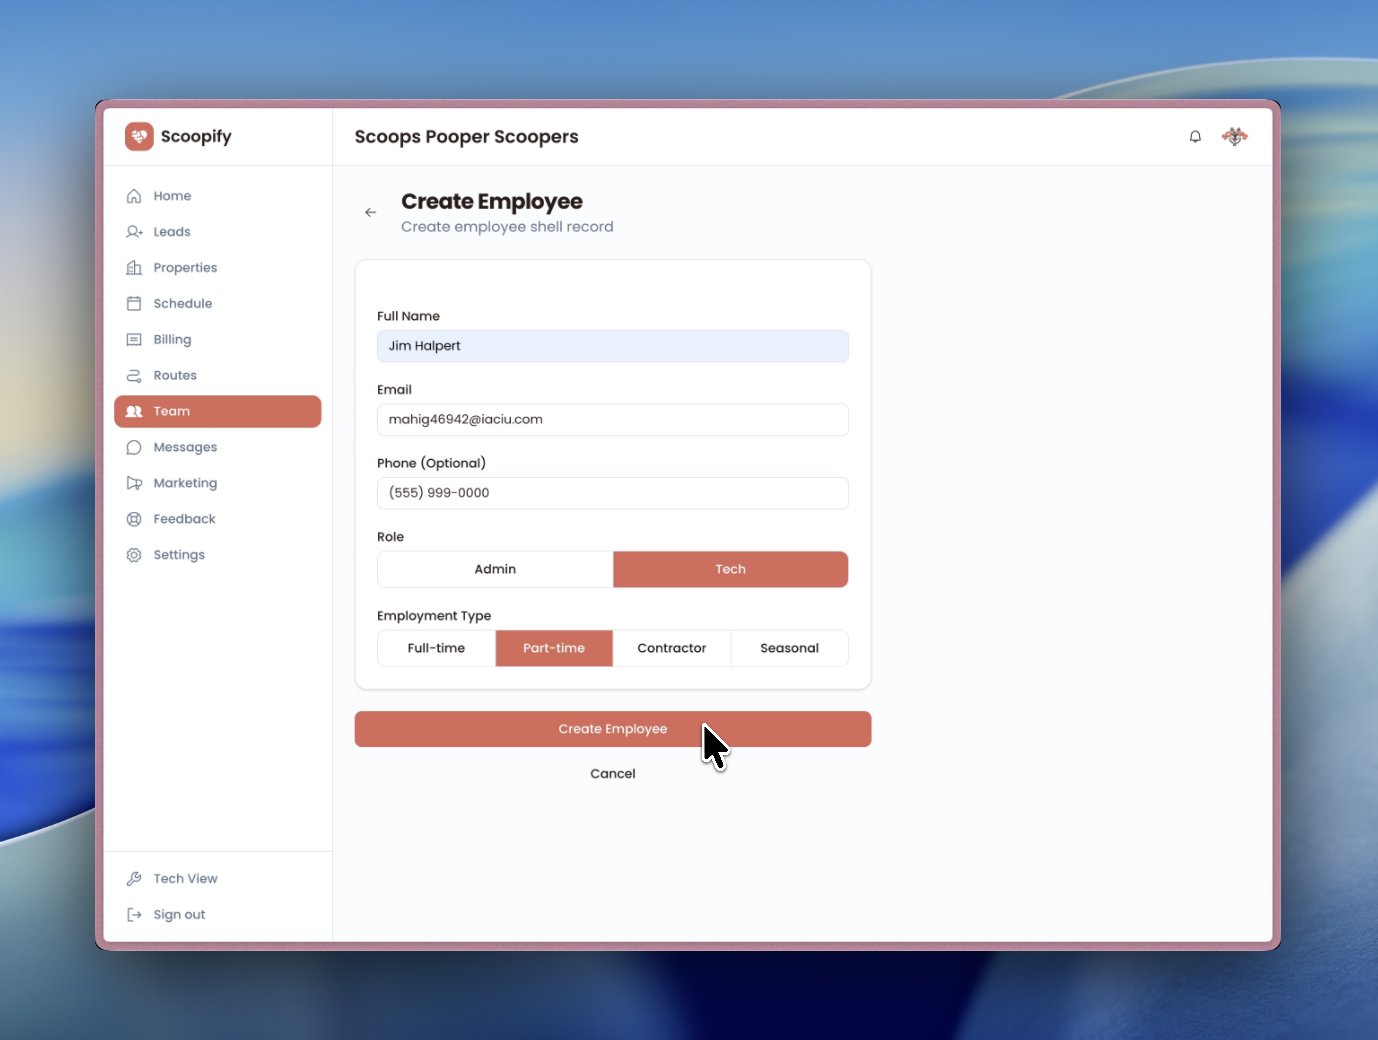Open the Home icon in the sidebar
This screenshot has width=1378, height=1040.
(x=134, y=196)
